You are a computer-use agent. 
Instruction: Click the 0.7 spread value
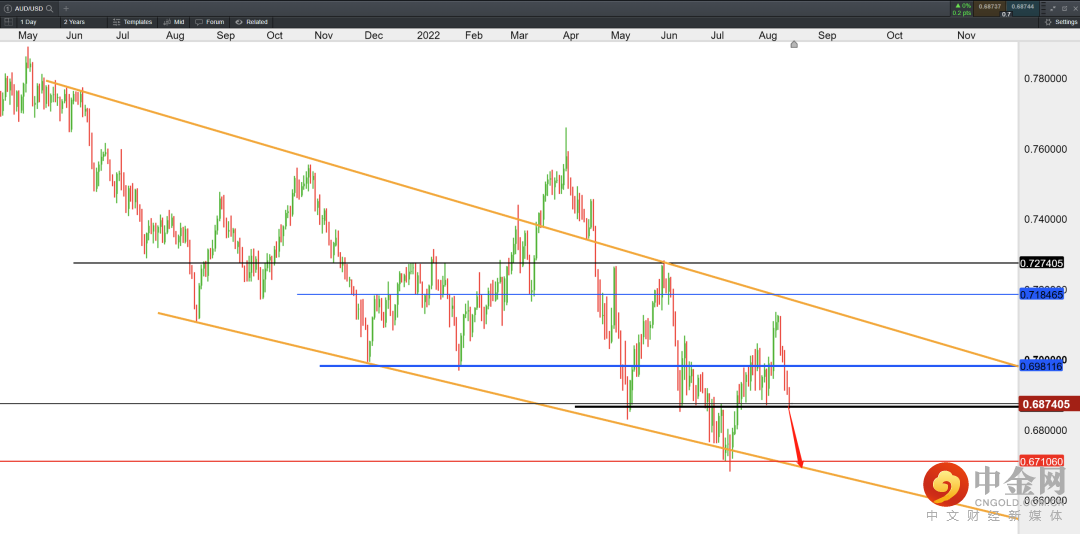(x=1006, y=14)
